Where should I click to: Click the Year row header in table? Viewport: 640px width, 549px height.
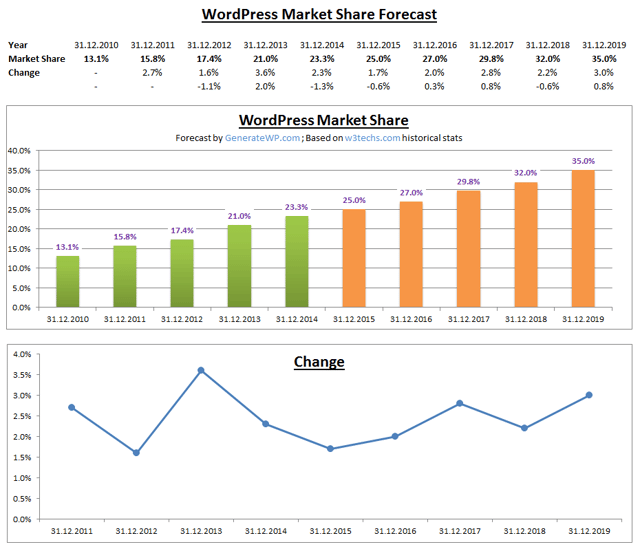(x=18, y=45)
